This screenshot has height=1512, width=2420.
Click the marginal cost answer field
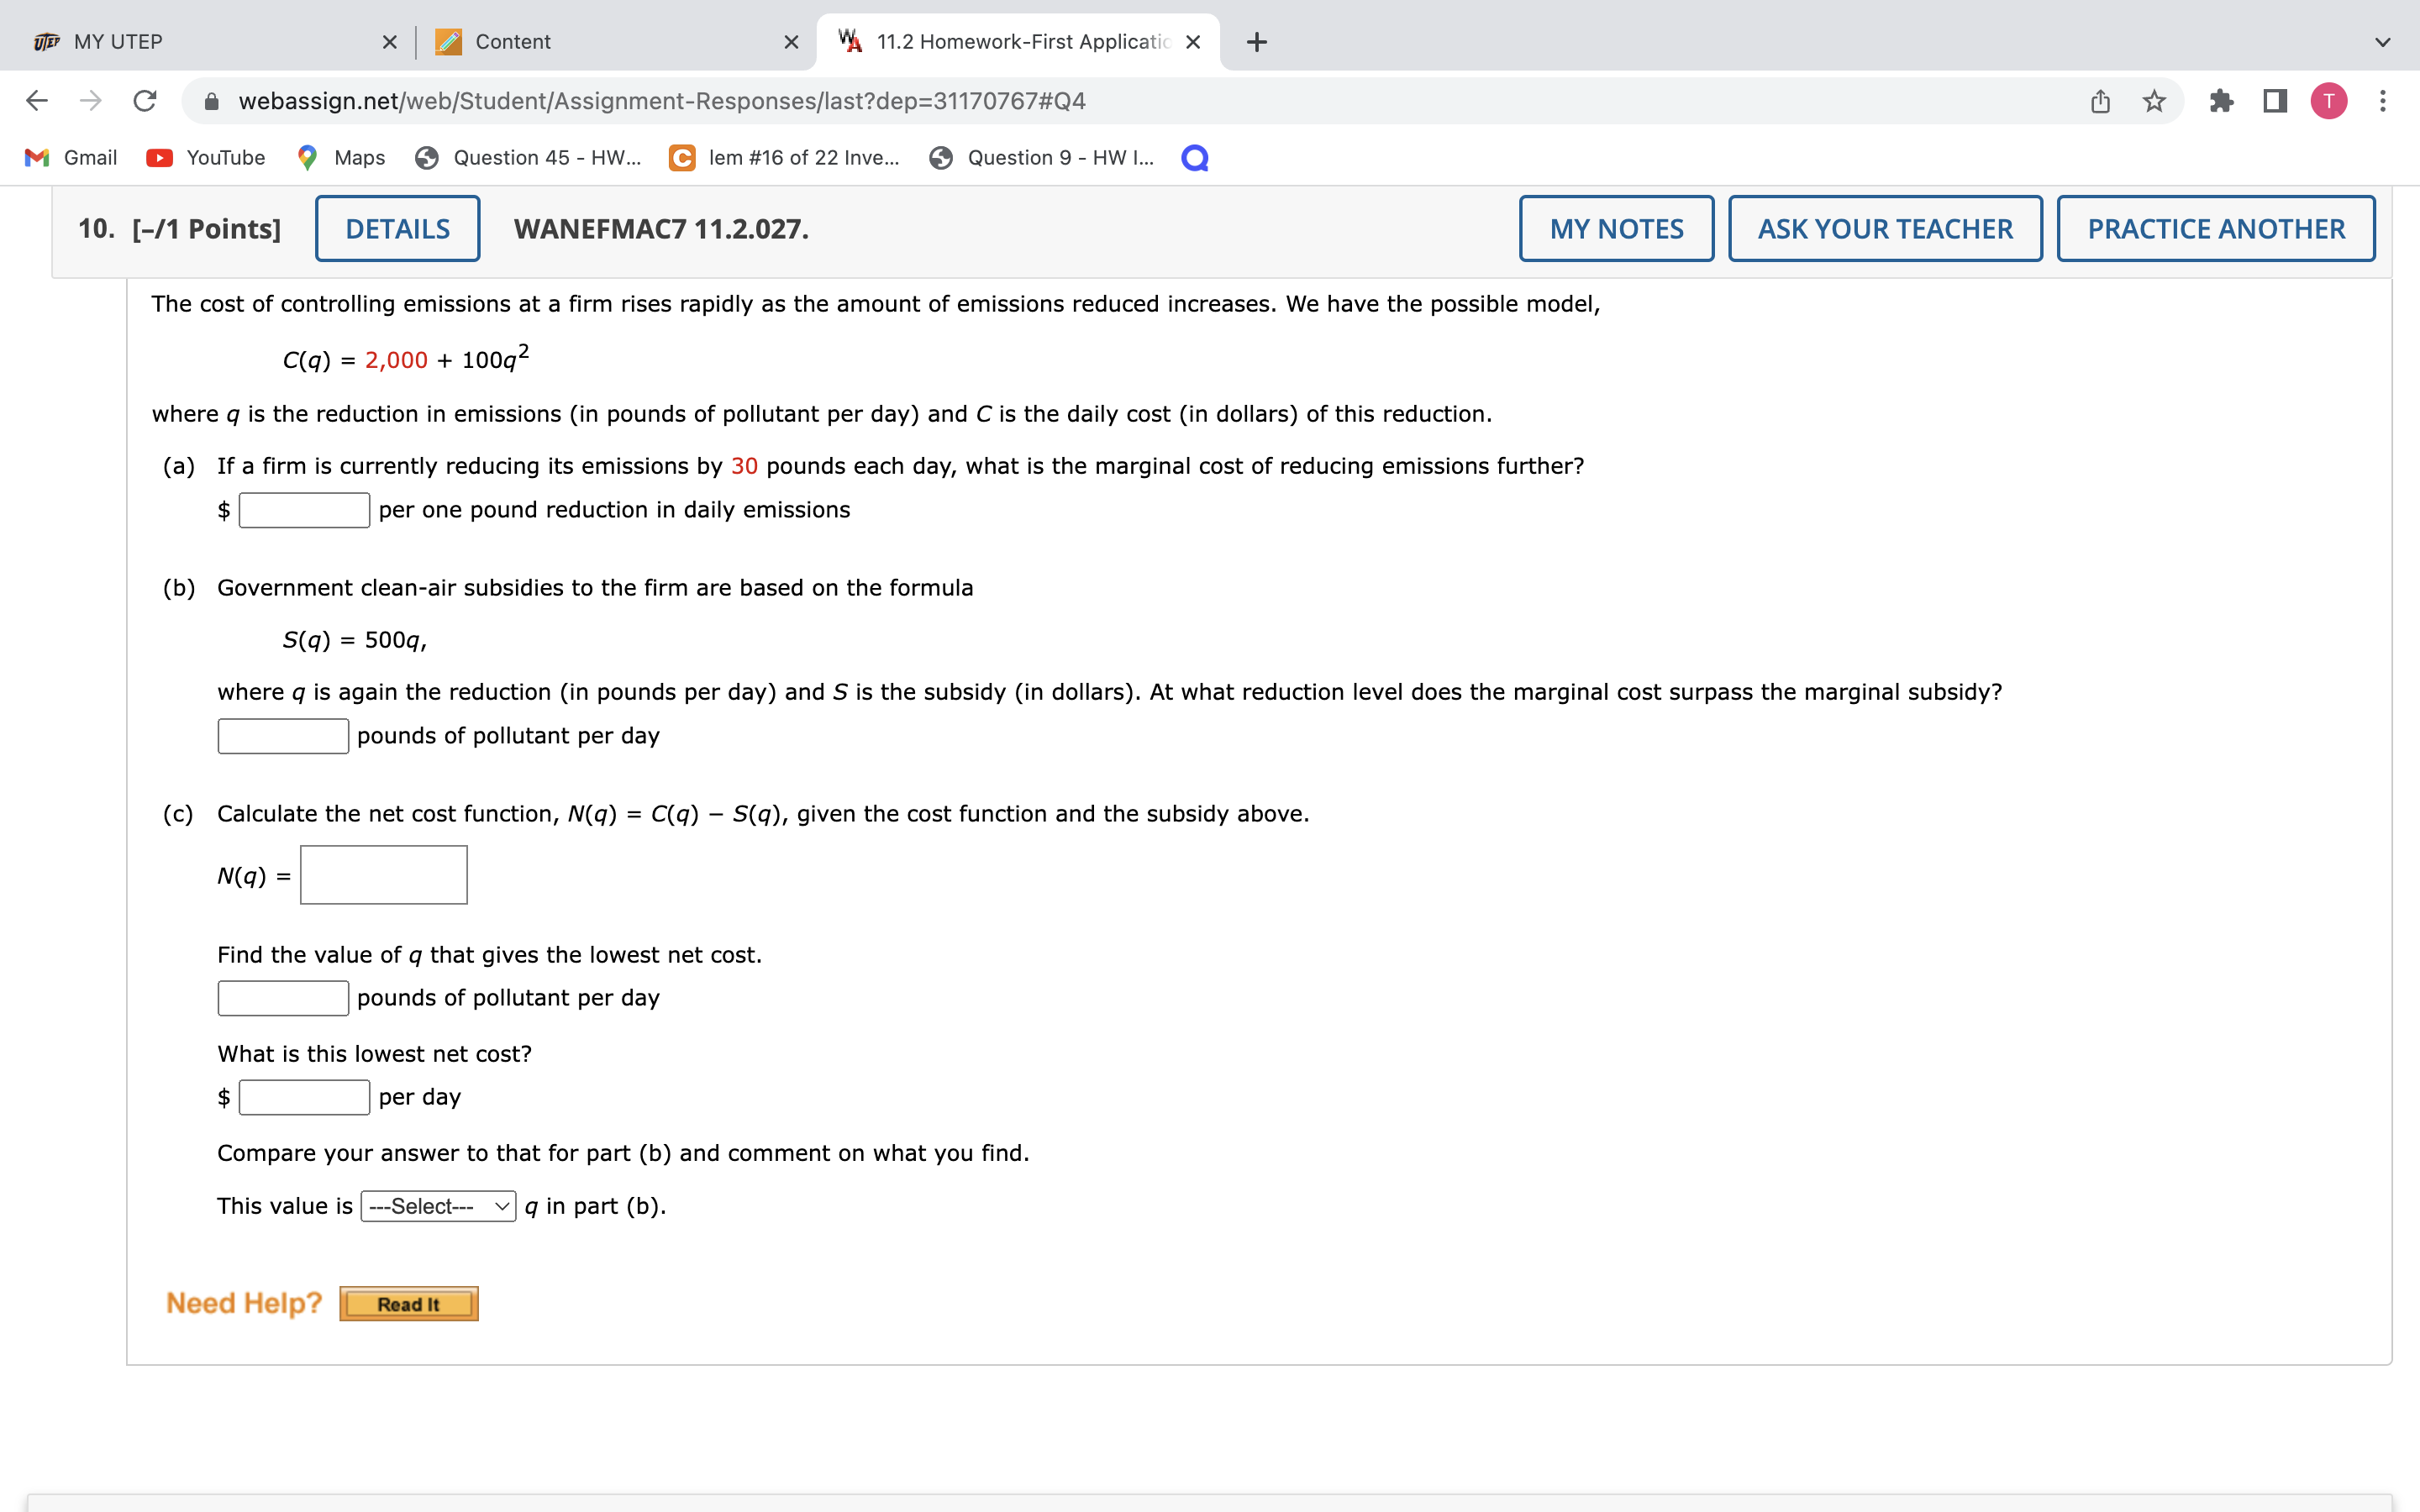click(304, 510)
